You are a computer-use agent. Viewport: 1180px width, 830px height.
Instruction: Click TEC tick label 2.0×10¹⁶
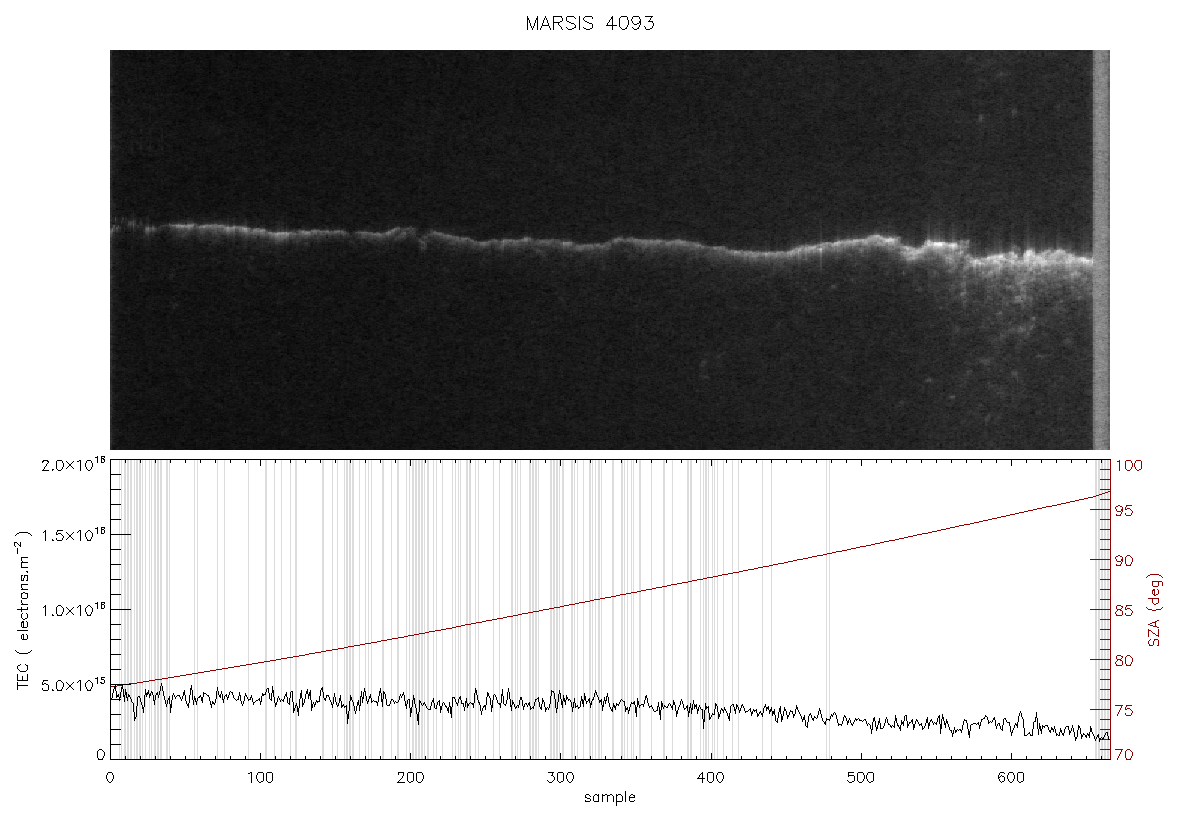tap(75, 464)
